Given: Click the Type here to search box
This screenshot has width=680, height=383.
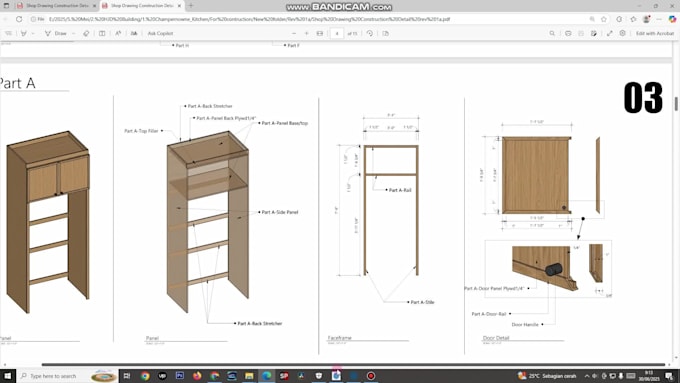Looking at the screenshot, I should [67, 376].
